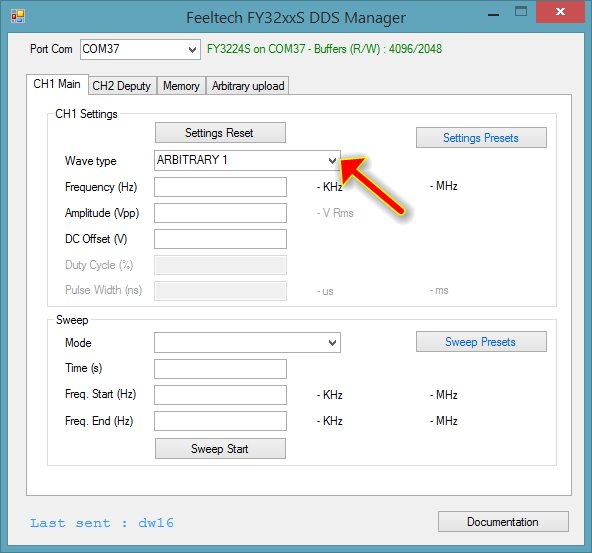Open the Documentation button

tap(503, 522)
